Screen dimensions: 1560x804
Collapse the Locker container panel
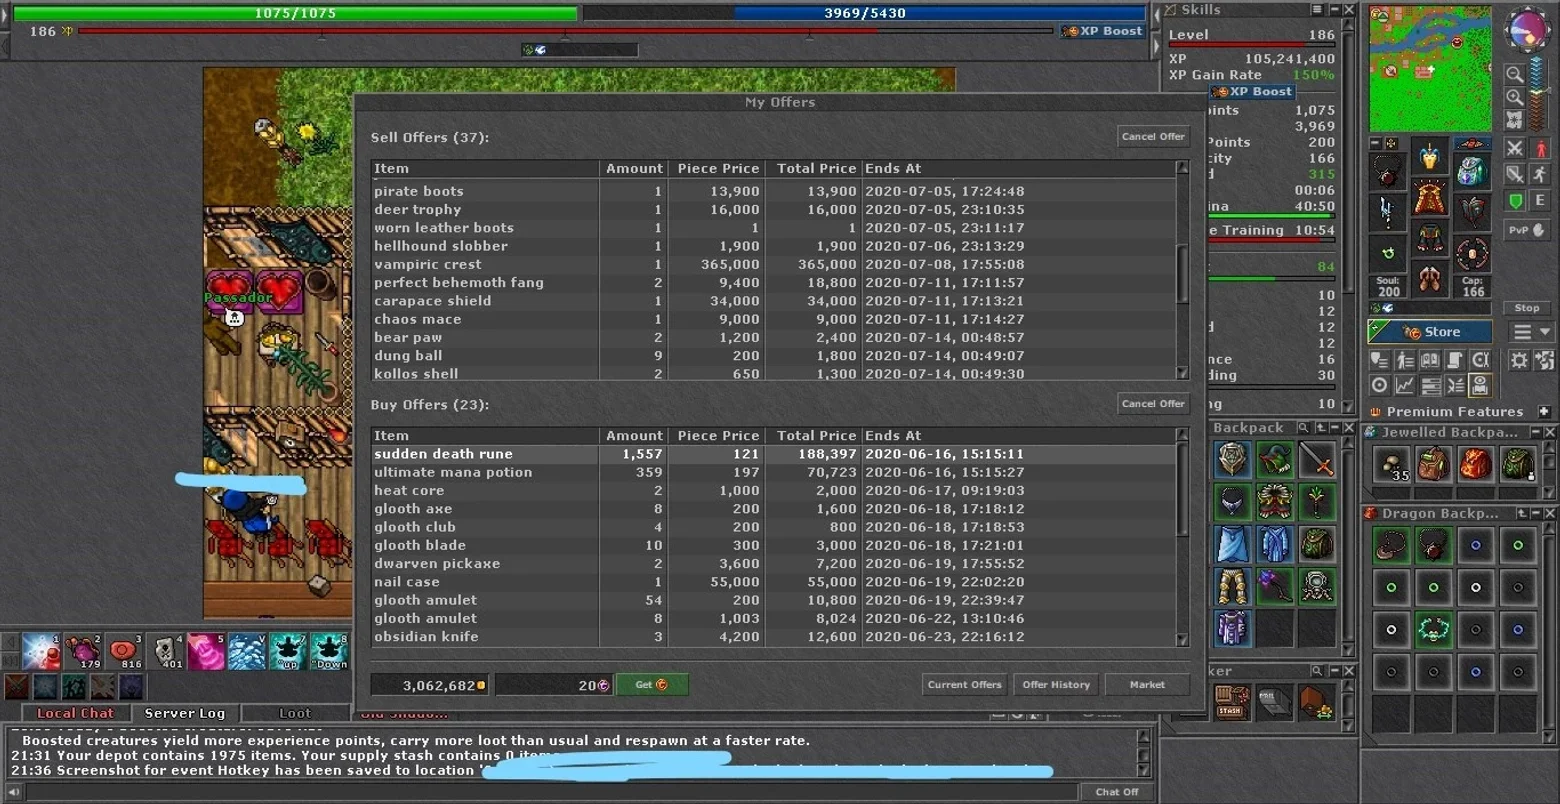[x=1333, y=671]
